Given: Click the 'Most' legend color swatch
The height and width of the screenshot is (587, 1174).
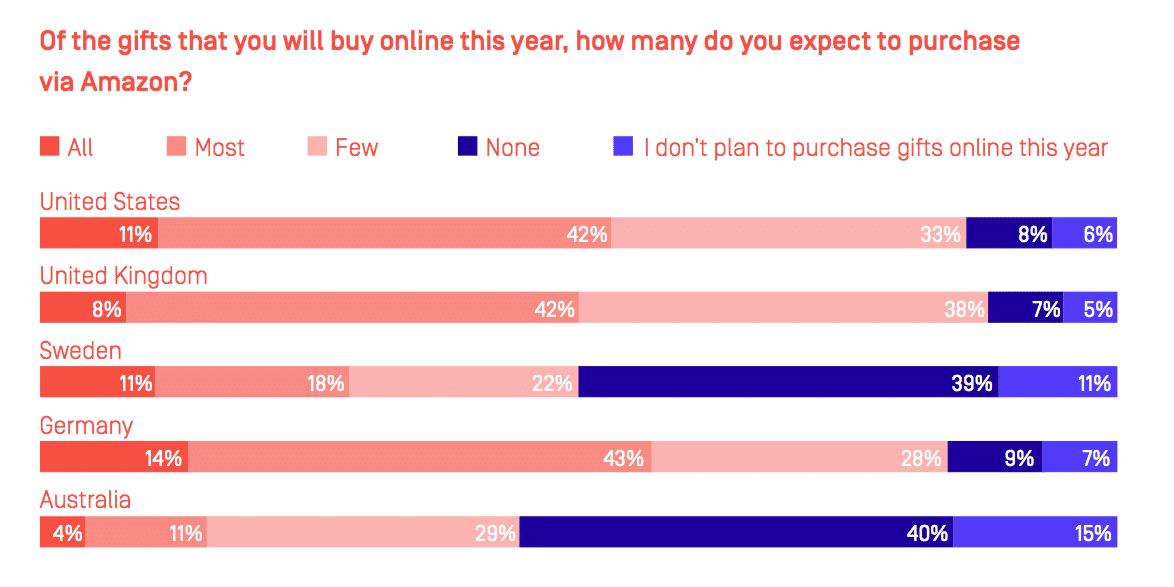Looking at the screenshot, I should click(x=176, y=147).
